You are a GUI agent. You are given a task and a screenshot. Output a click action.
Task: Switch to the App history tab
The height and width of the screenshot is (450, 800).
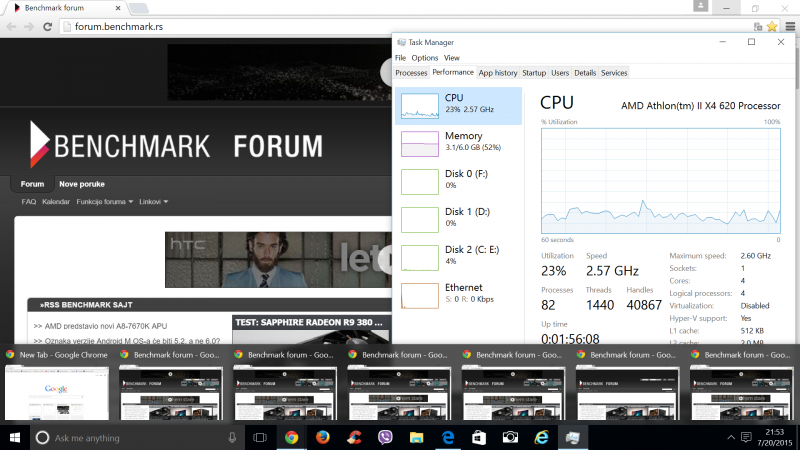[498, 73]
